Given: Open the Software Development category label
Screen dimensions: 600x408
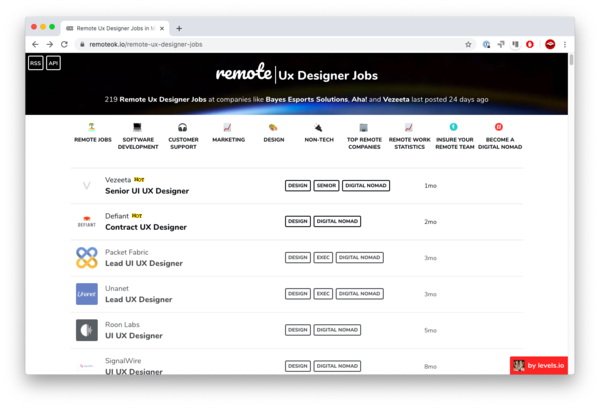Looking at the screenshot, I should (x=138, y=143).
